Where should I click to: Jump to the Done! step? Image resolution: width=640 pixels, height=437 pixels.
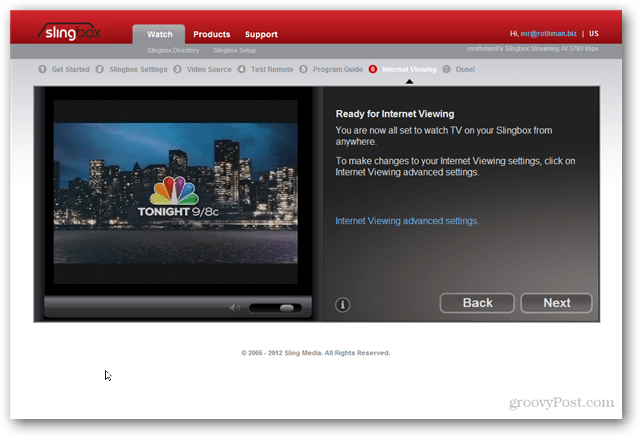(459, 69)
